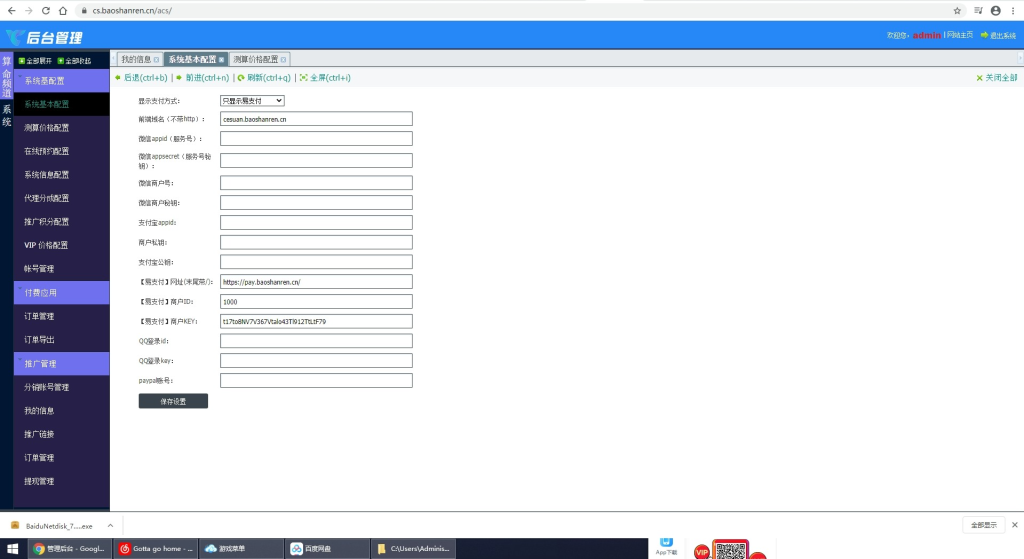Click the browser address bar URL

[x=132, y=10]
